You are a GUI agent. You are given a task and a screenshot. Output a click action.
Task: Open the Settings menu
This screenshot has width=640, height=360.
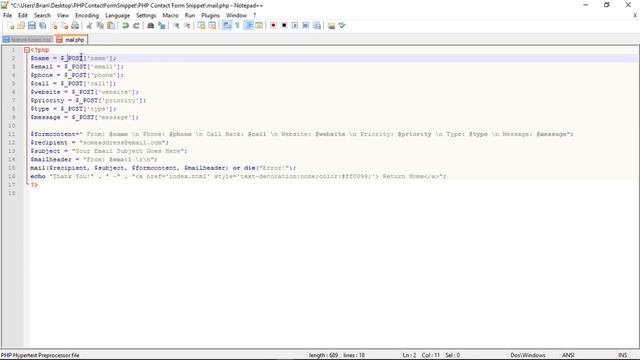(x=146, y=16)
